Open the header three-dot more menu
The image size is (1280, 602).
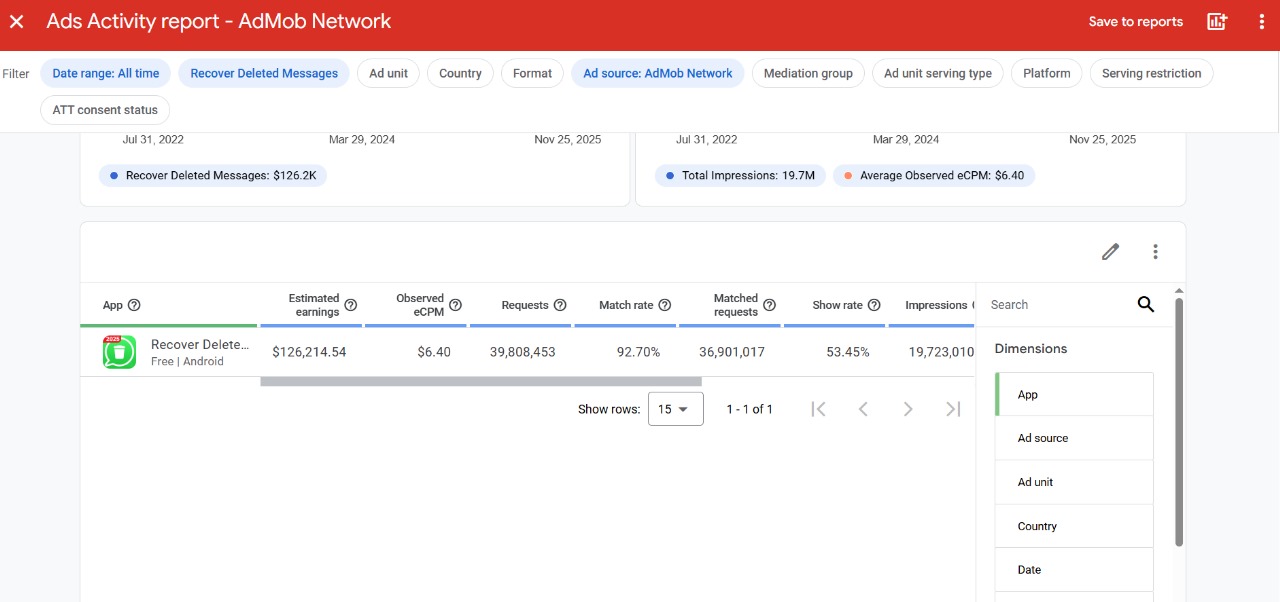(1261, 21)
